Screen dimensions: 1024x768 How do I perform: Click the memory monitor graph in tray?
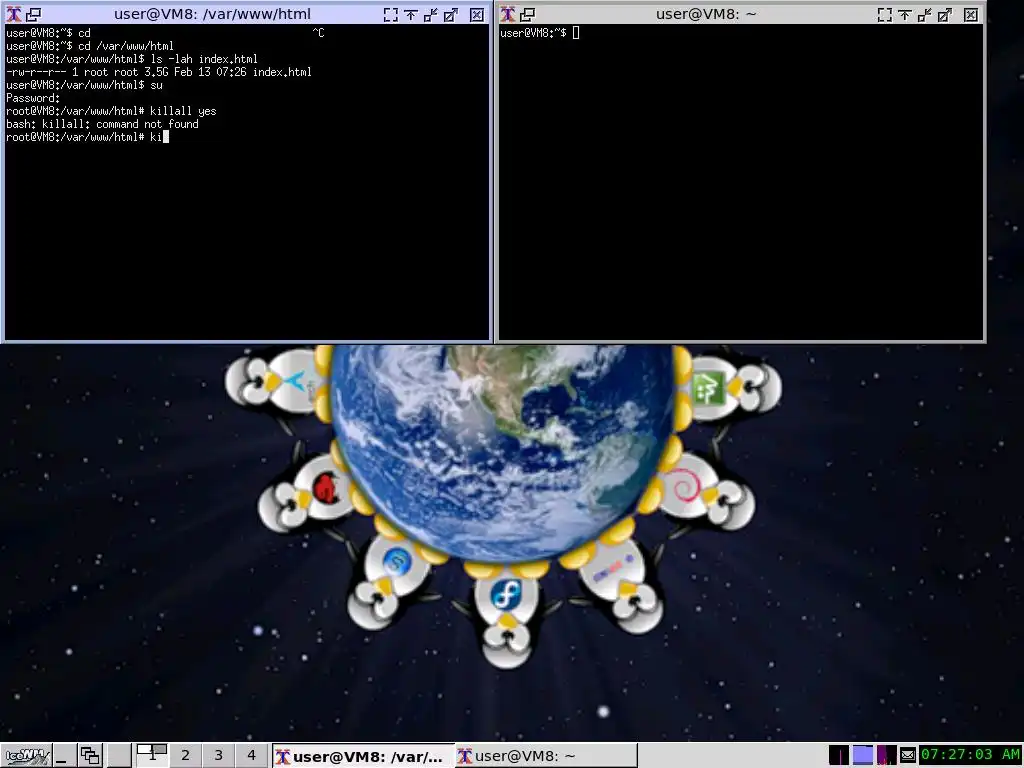pos(863,756)
